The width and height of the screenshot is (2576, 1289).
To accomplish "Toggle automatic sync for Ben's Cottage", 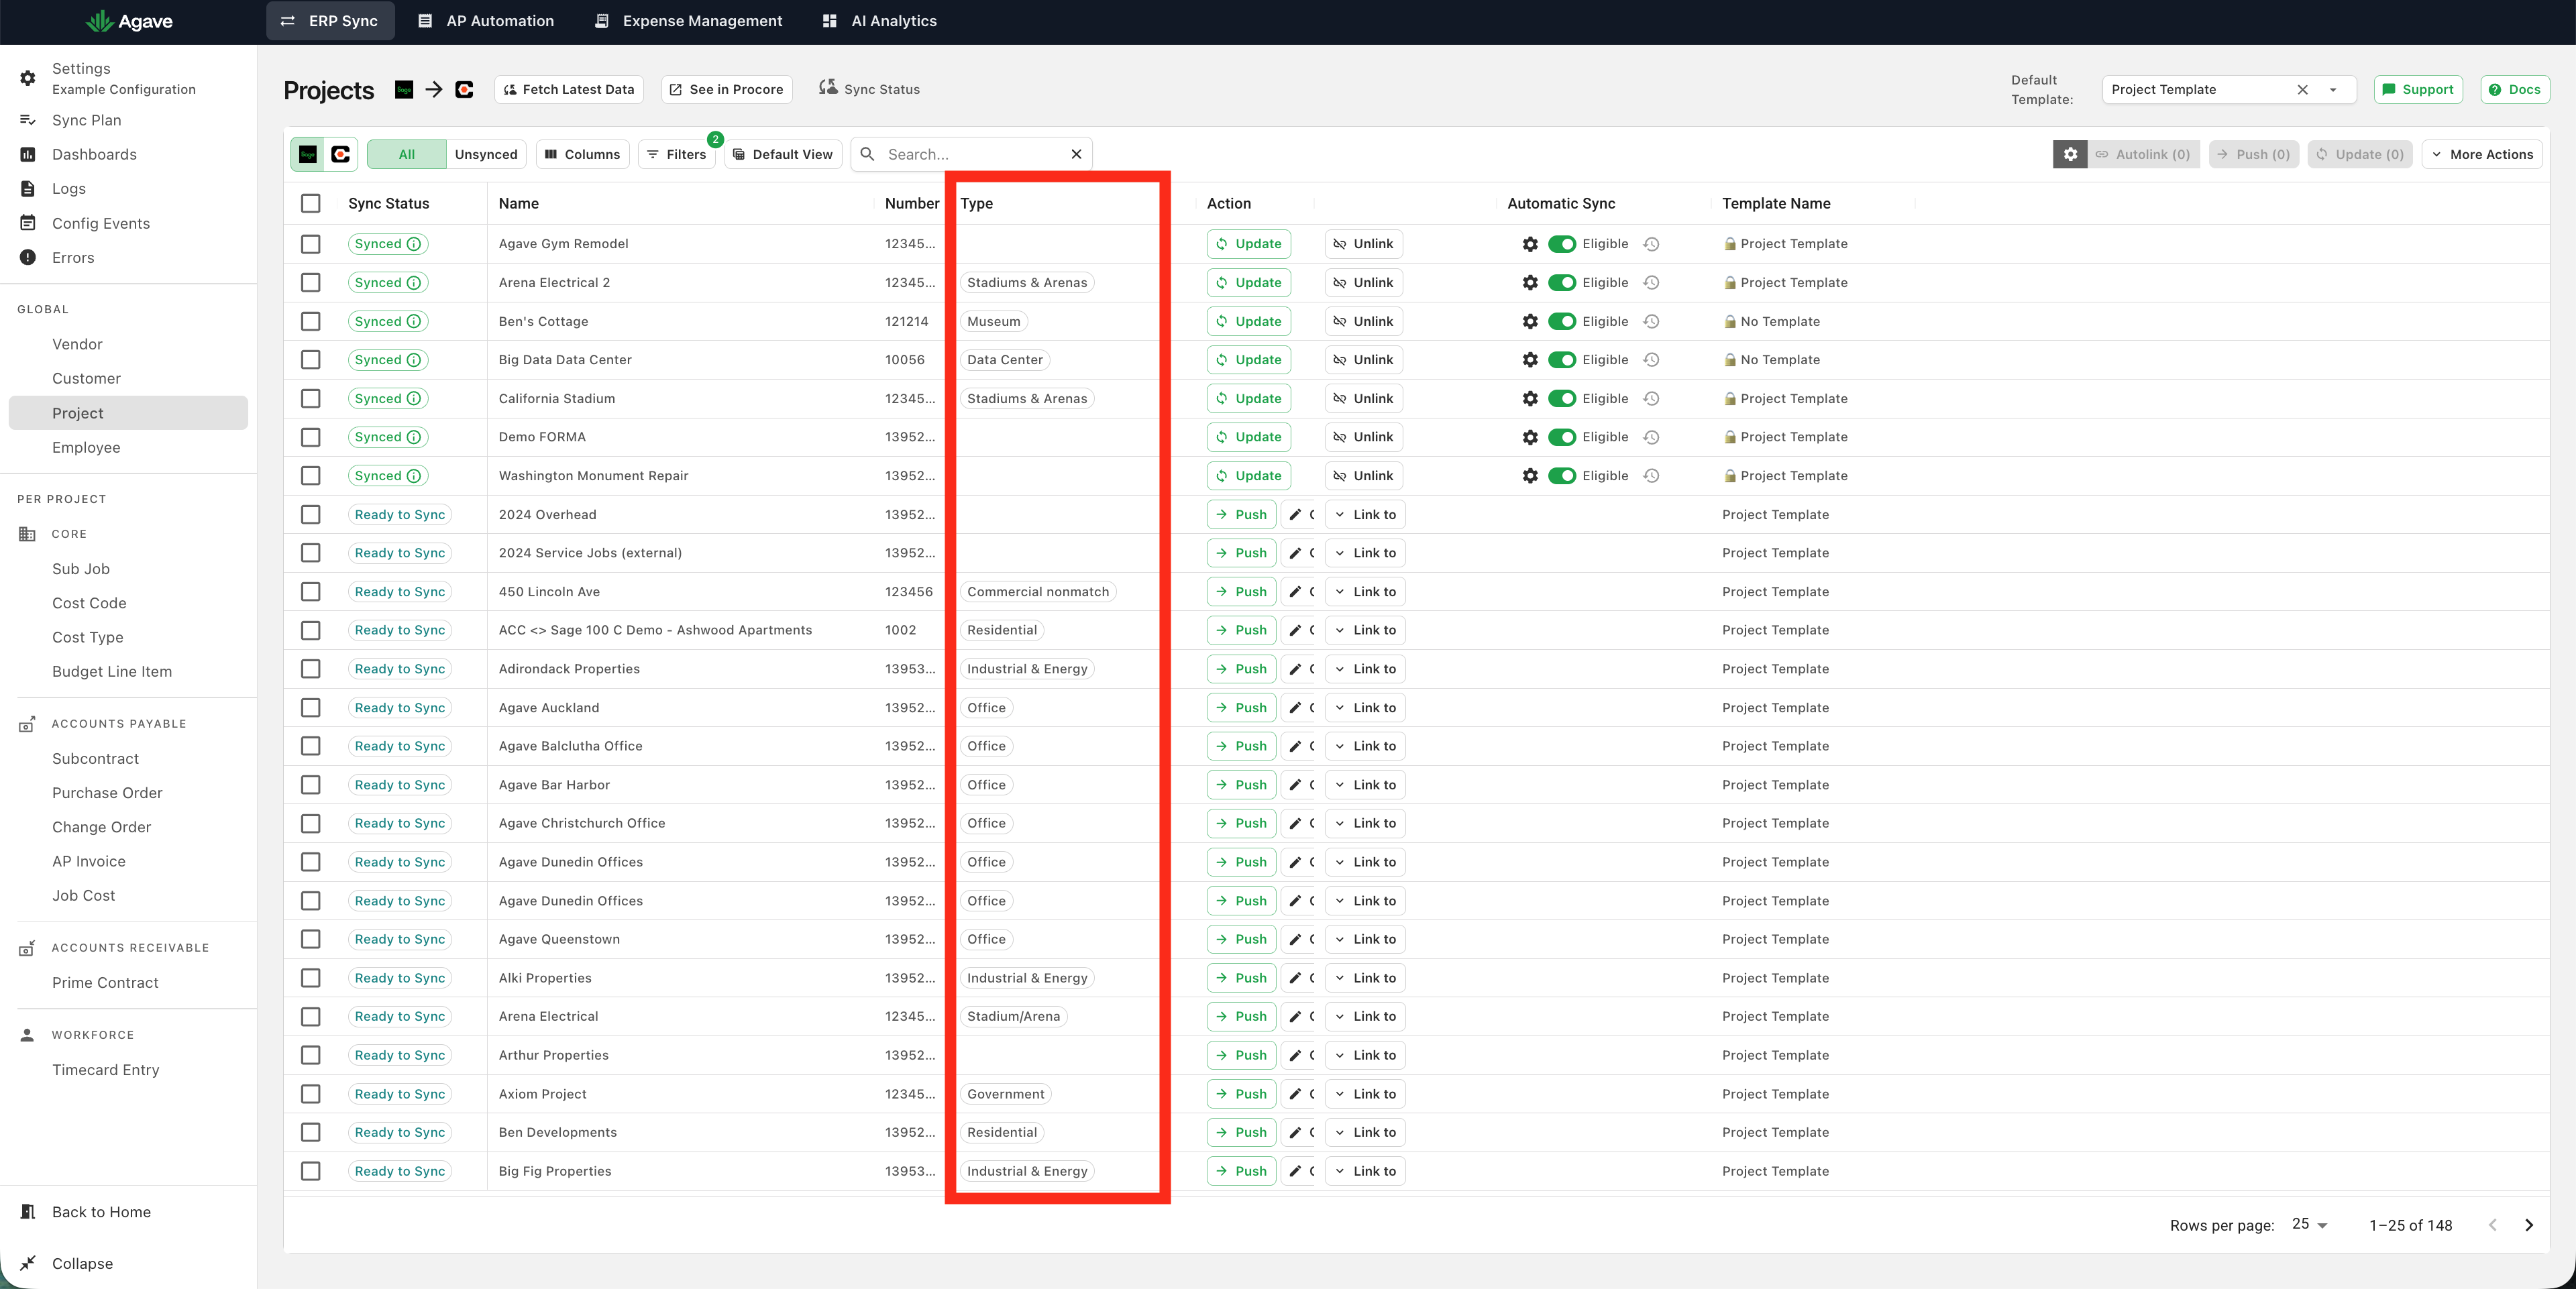I will 1562,321.
